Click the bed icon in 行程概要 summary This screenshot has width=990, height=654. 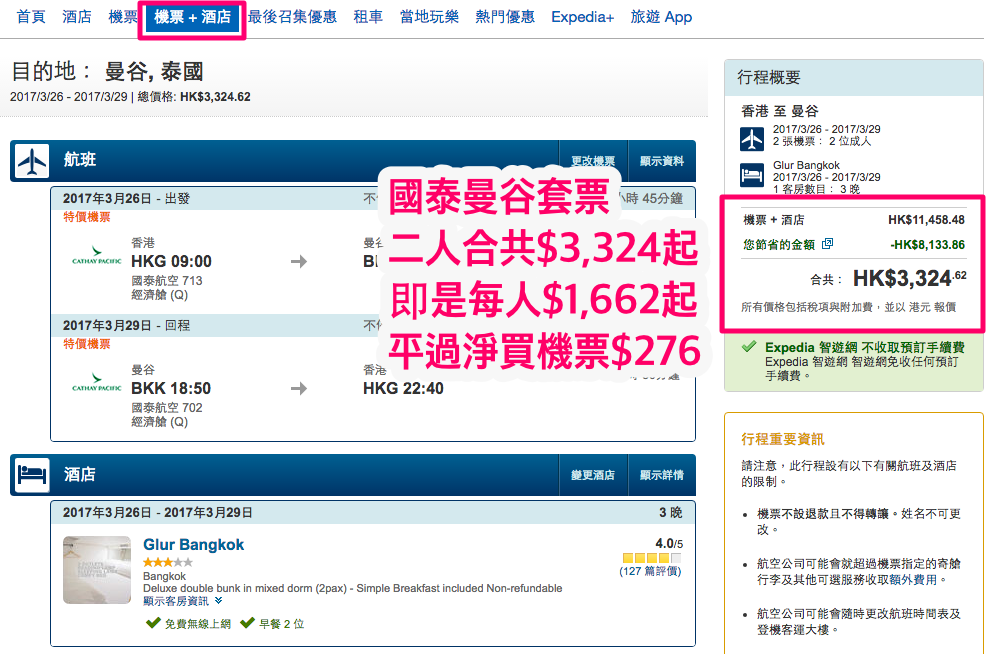pos(752,175)
